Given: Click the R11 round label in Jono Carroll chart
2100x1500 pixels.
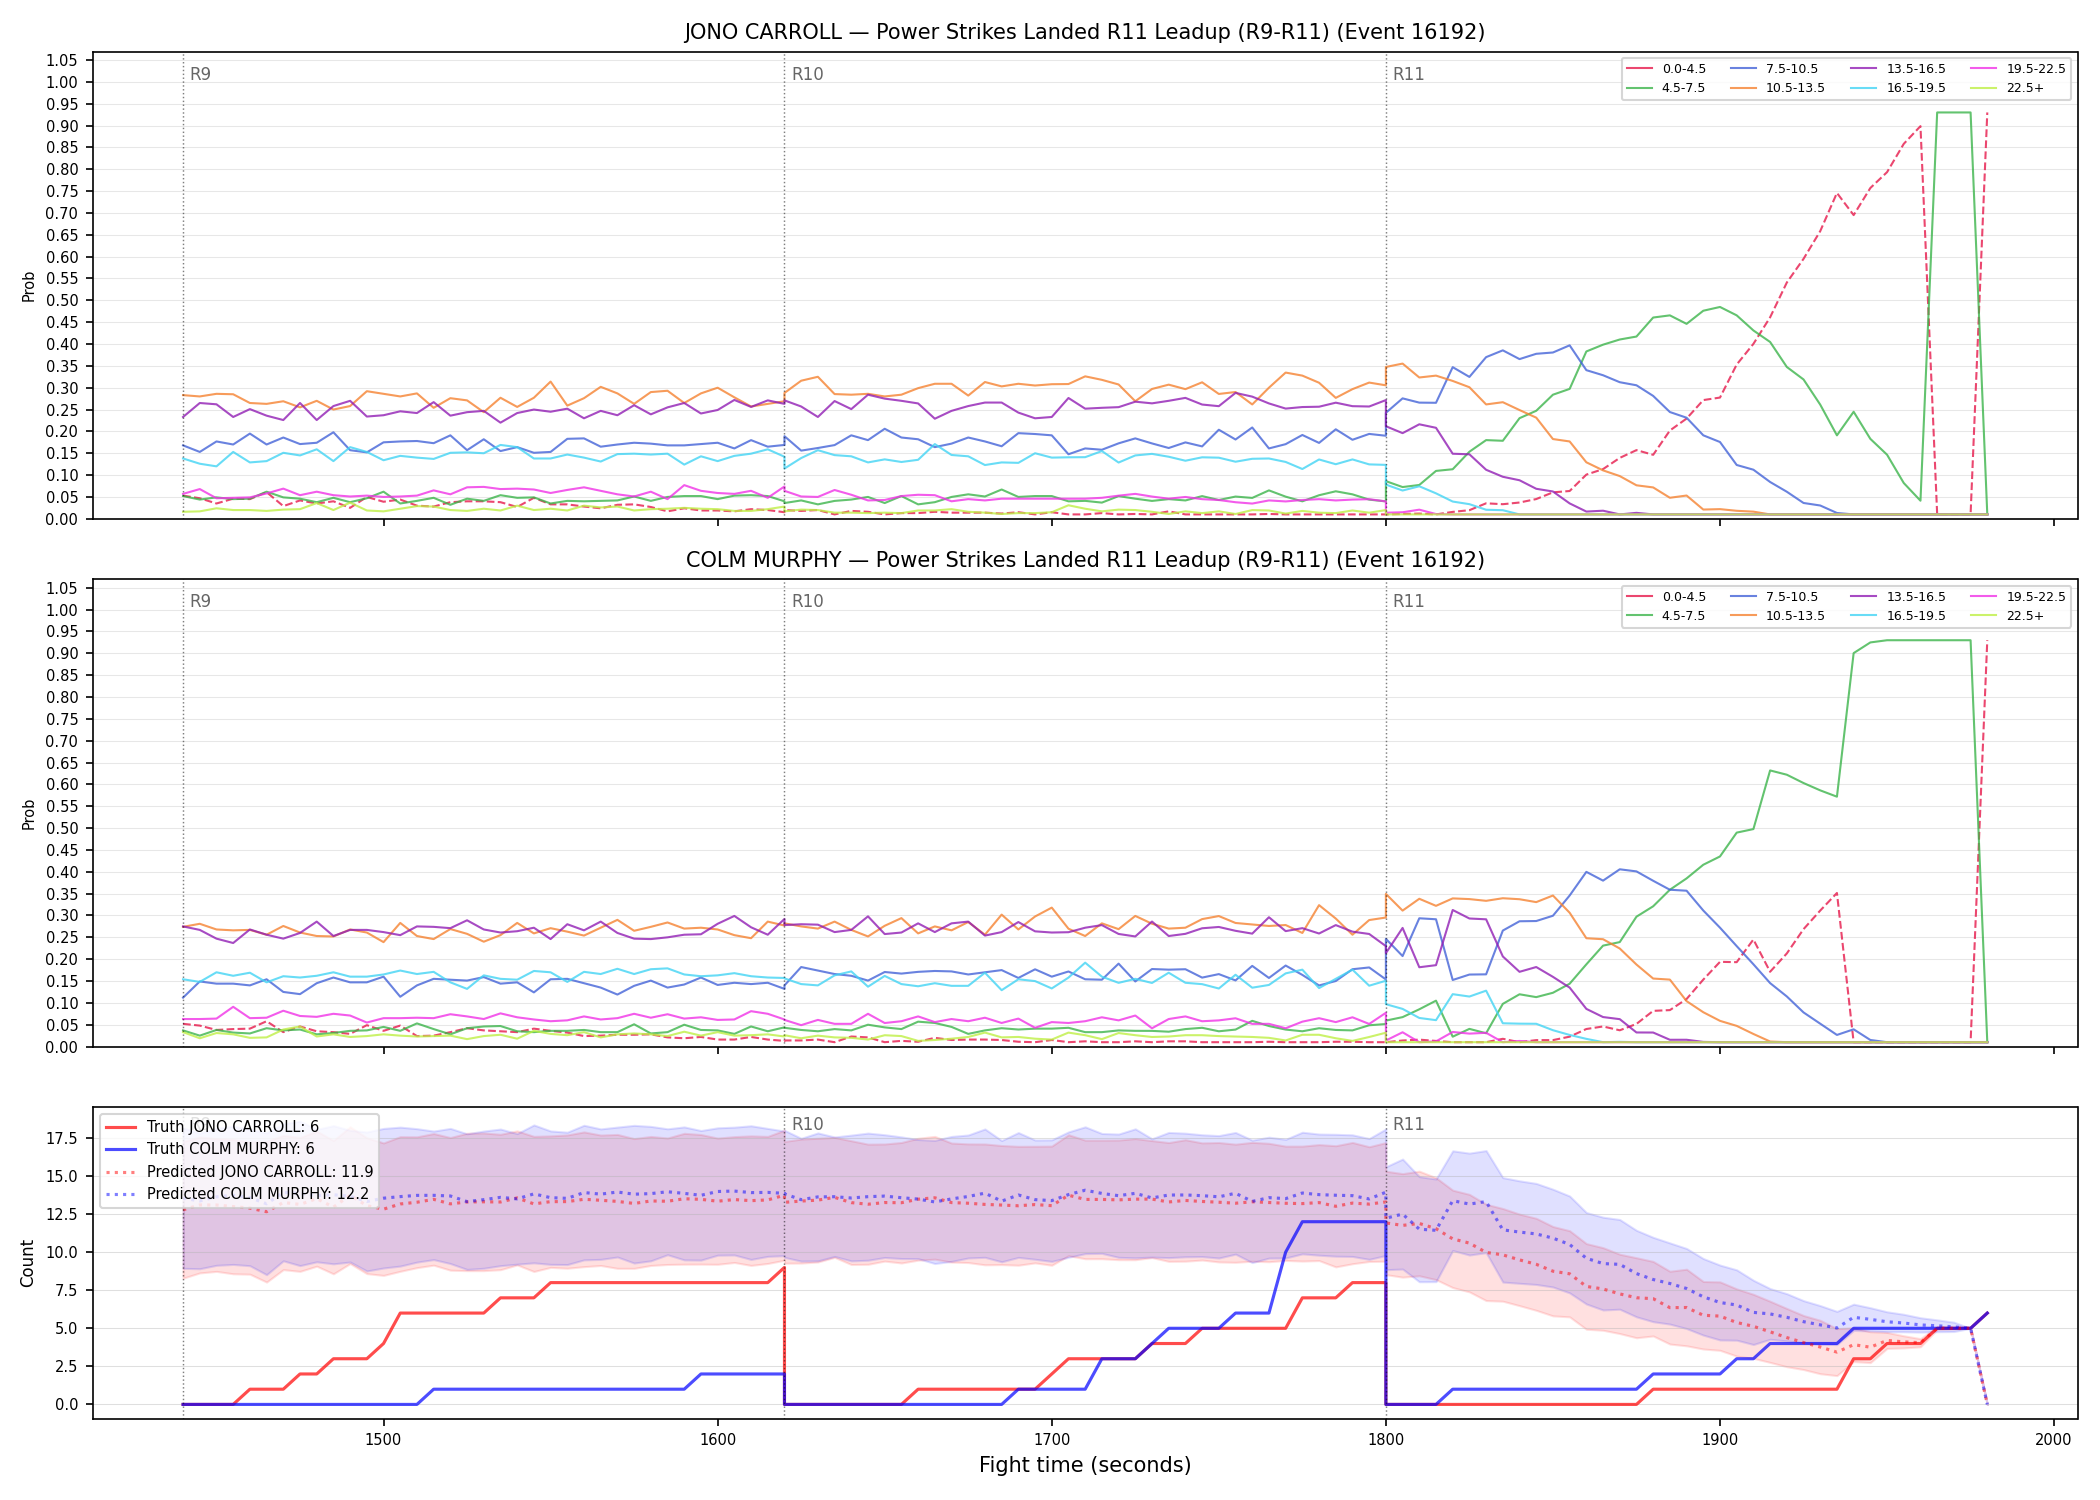Looking at the screenshot, I should coord(1408,74).
